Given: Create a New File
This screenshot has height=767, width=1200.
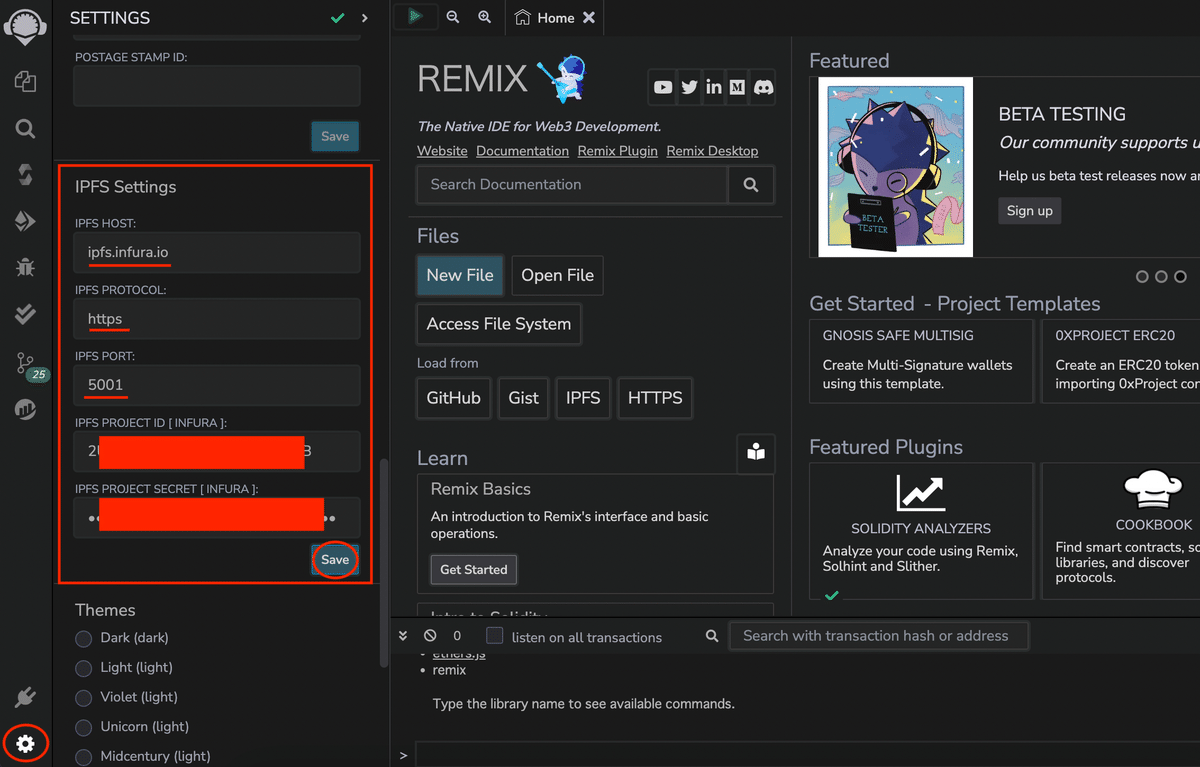Looking at the screenshot, I should pyautogui.click(x=460, y=275).
